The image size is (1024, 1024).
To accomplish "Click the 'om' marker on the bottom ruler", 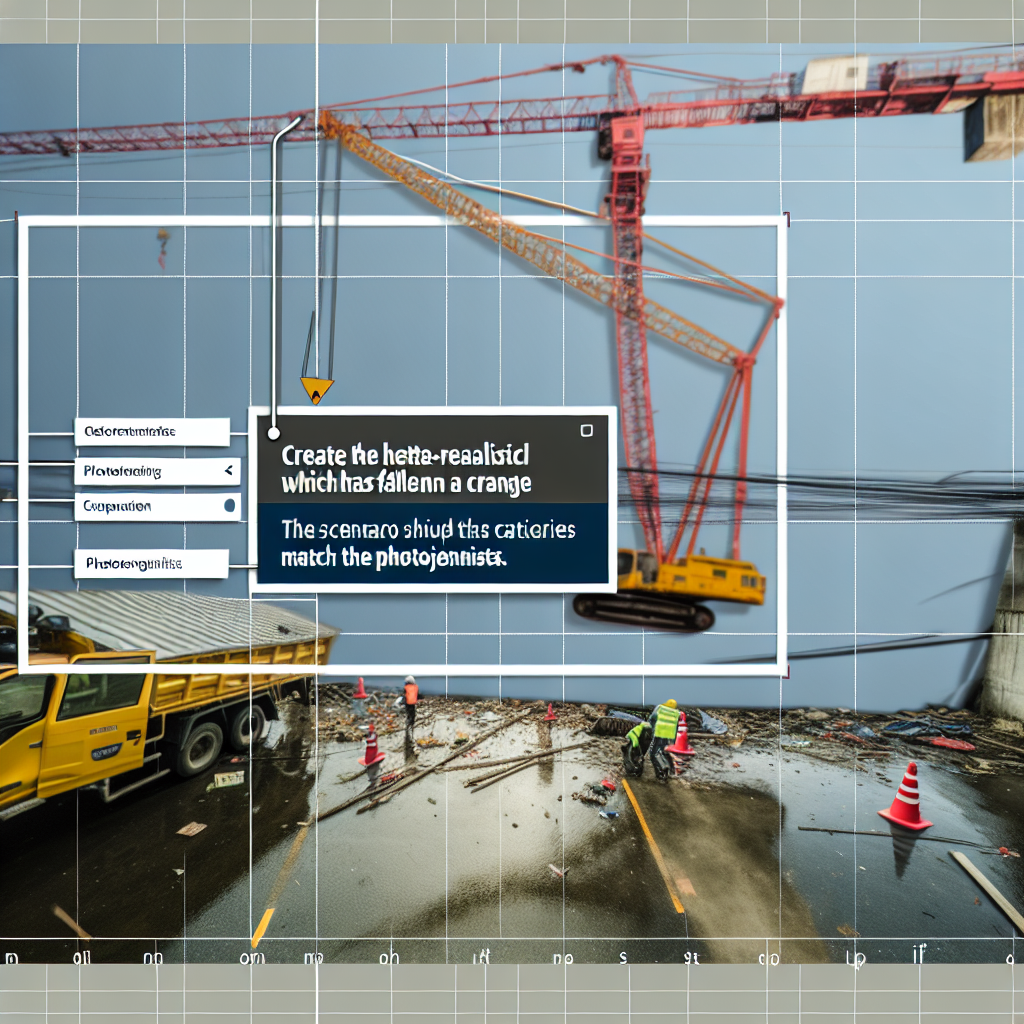I will click(250, 958).
